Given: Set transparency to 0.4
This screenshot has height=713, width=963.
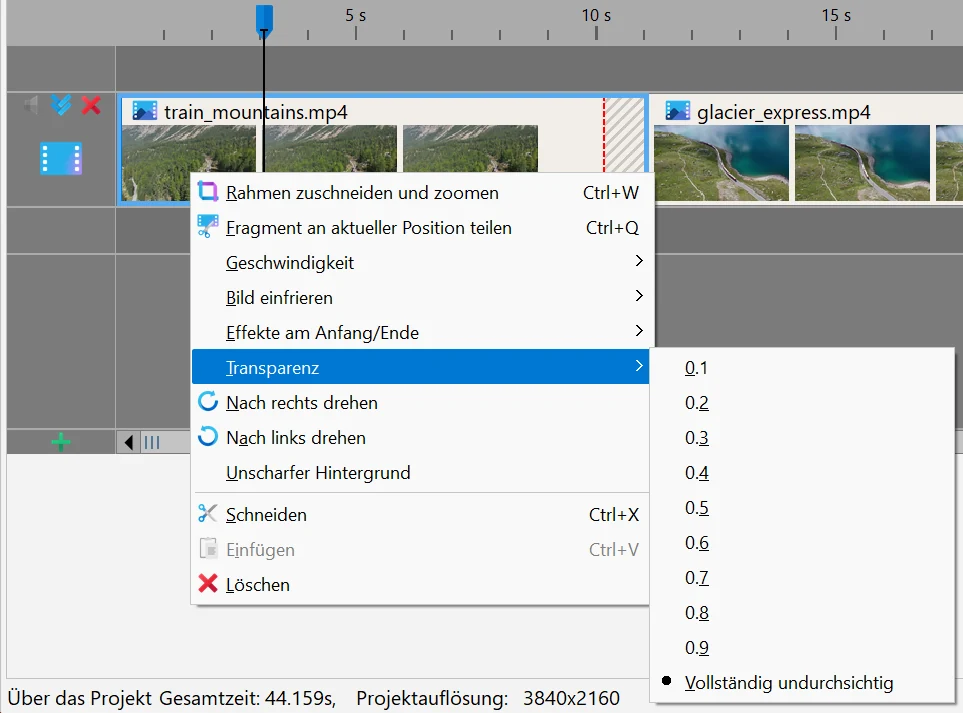Looking at the screenshot, I should [x=802, y=473].
